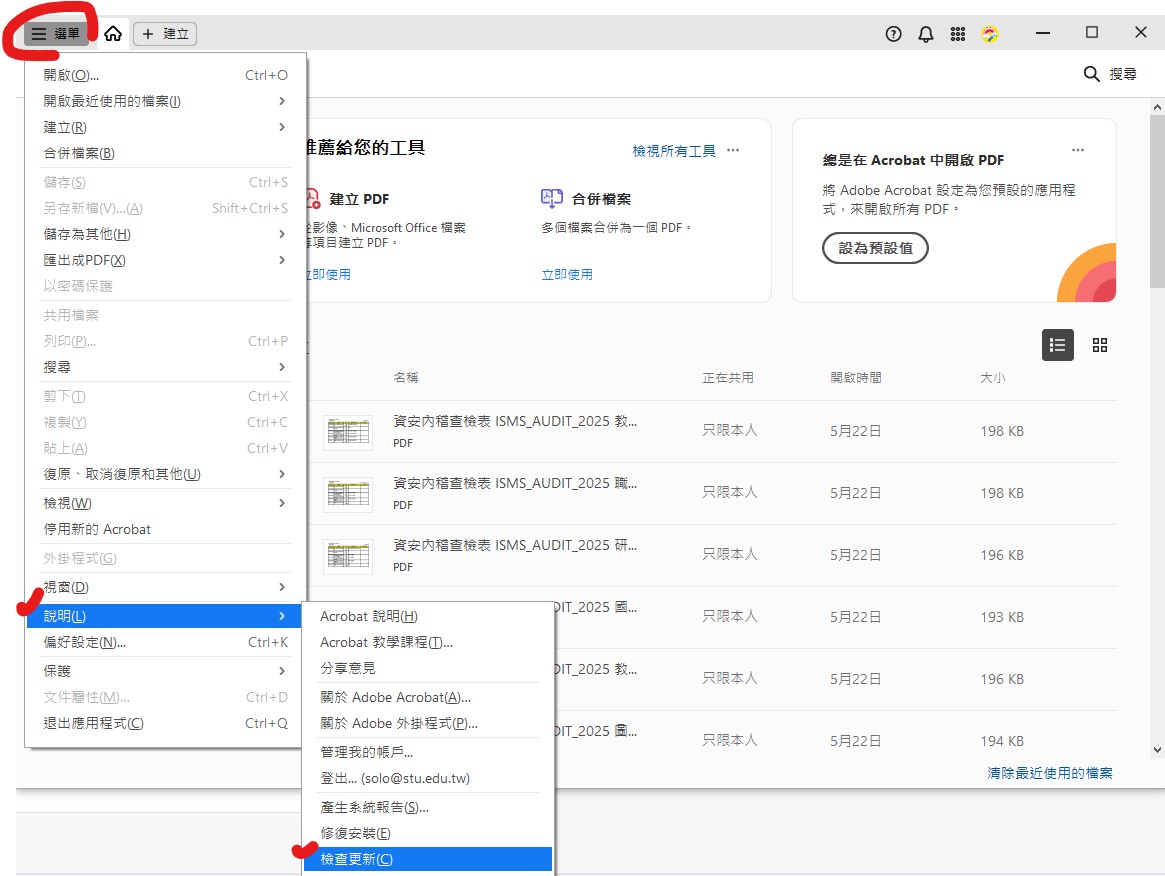Viewport: 1165px width, 876px height.
Task: Open 偏好設定(N)... menu item
Action: [165, 642]
